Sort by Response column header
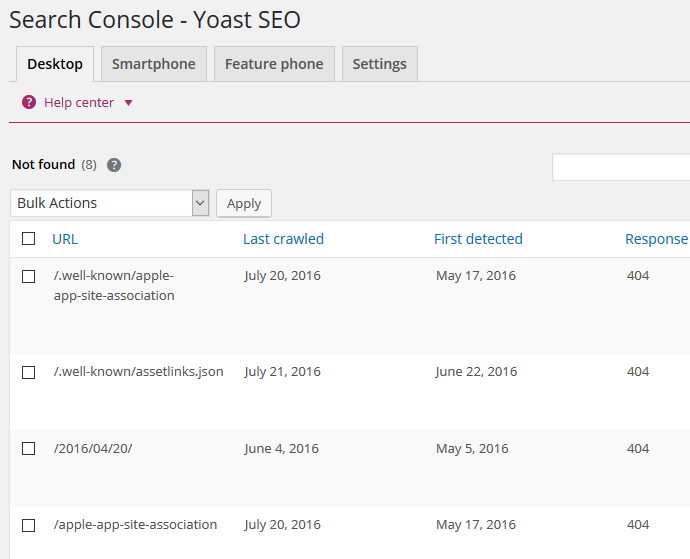Viewport: 690px width, 559px height. (x=657, y=239)
